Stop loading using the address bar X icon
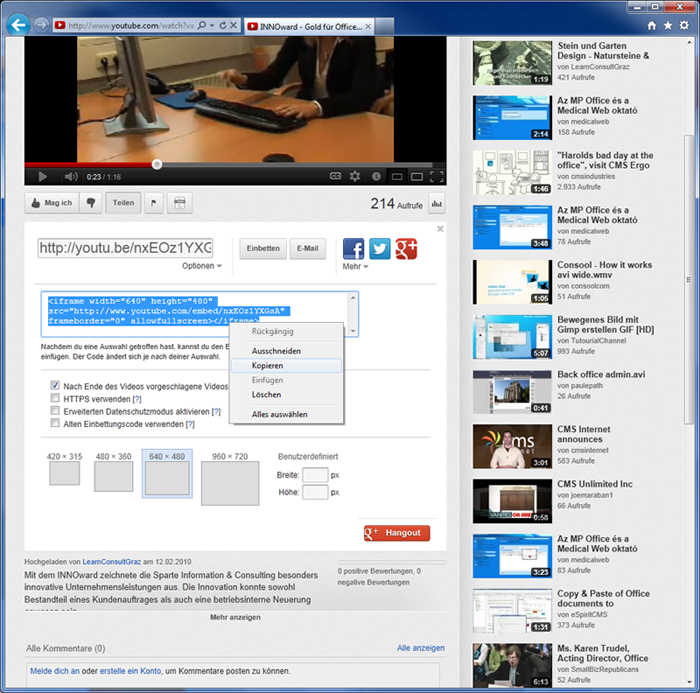Viewport: 700px width, 693px height. [x=233, y=25]
